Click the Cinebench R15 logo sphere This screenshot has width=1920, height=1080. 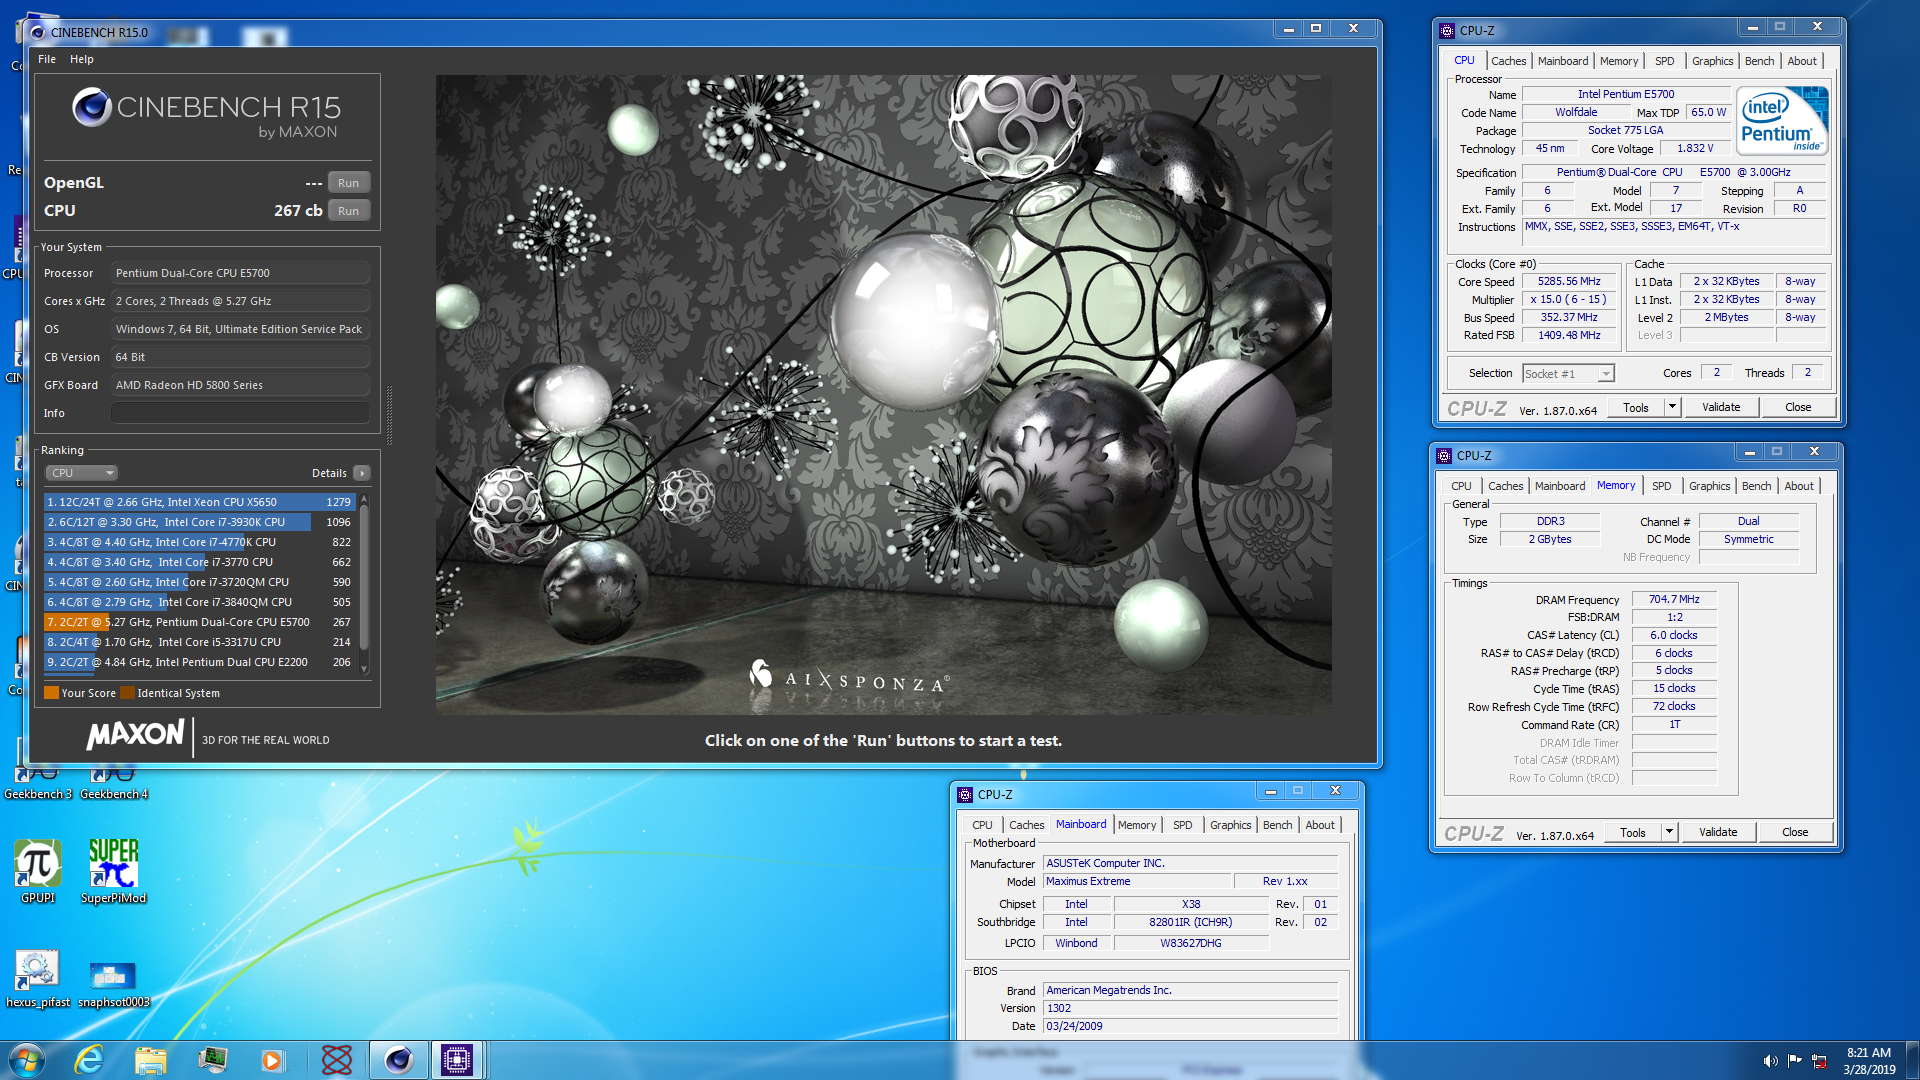pos(92,107)
